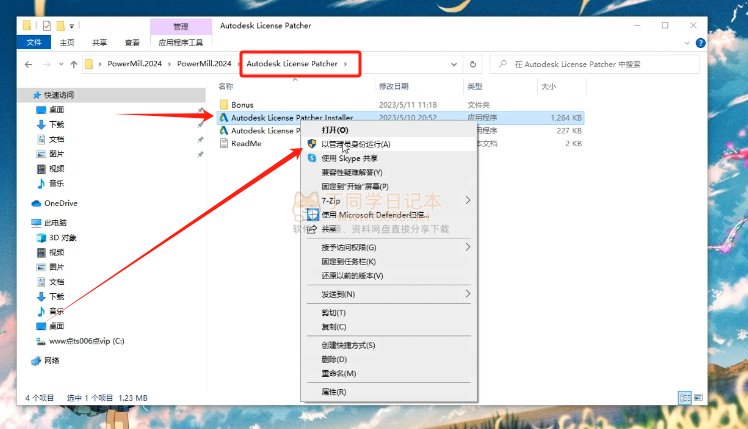Click the Up directory arrow
This screenshot has width=748, height=429.
[73, 64]
